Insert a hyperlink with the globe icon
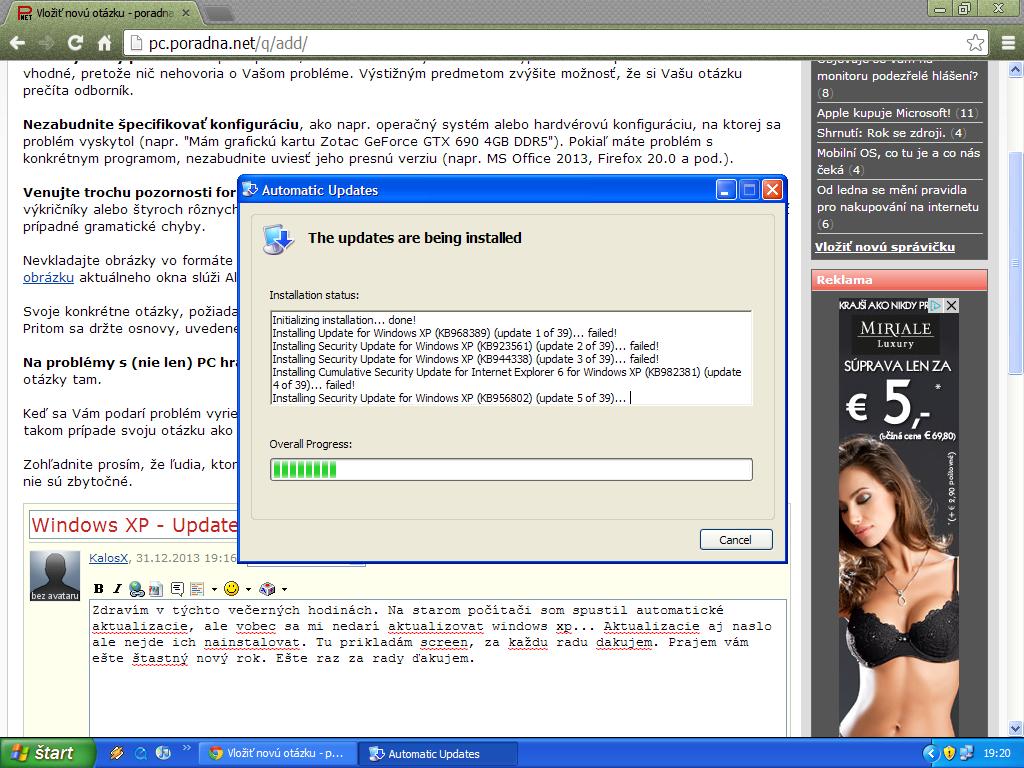Viewport: 1024px width, 768px height. (136, 589)
